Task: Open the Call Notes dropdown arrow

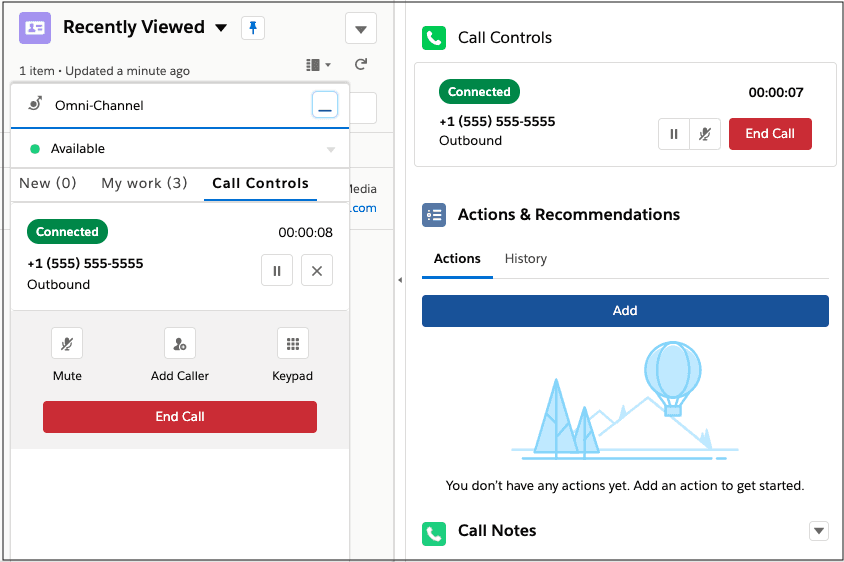Action: [819, 531]
